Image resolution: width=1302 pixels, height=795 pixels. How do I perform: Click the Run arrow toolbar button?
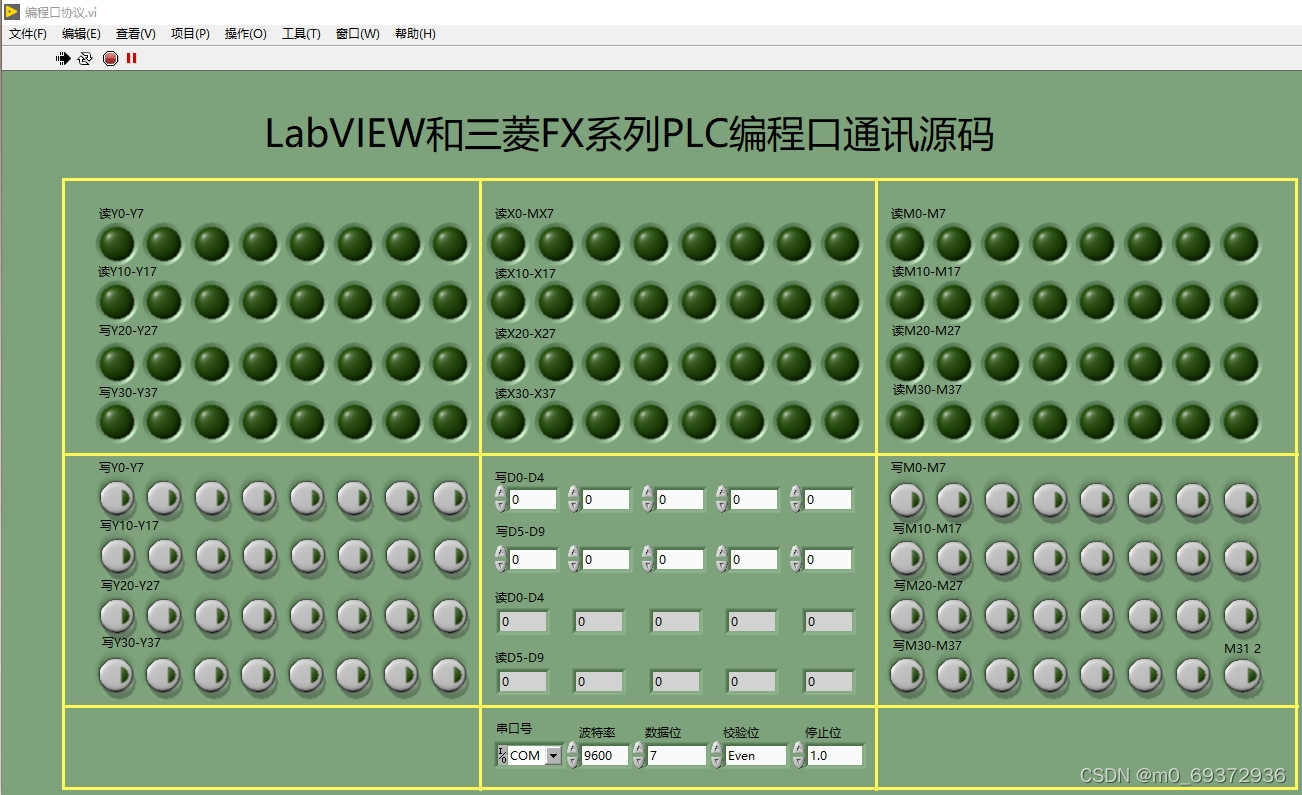click(63, 59)
